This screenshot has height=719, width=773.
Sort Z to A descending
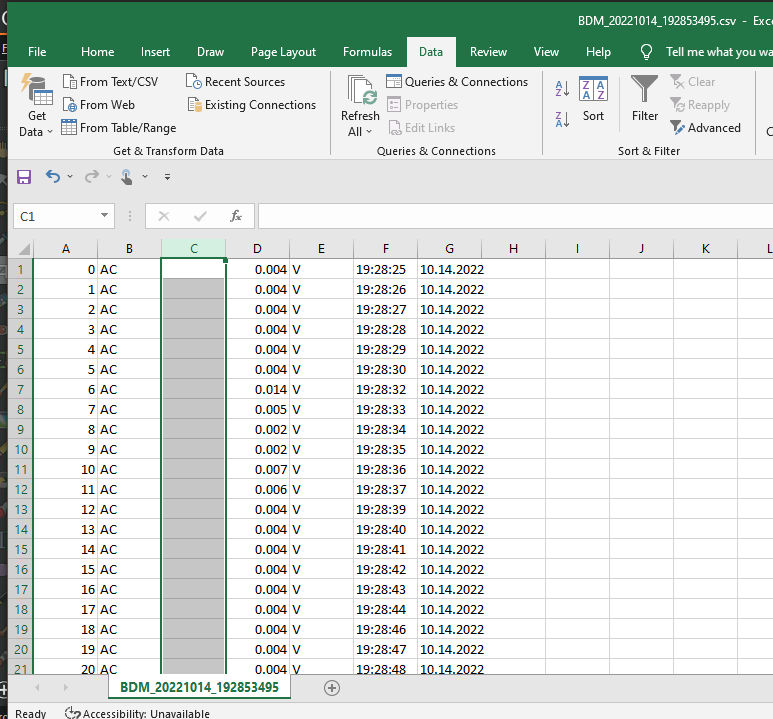pyautogui.click(x=562, y=119)
